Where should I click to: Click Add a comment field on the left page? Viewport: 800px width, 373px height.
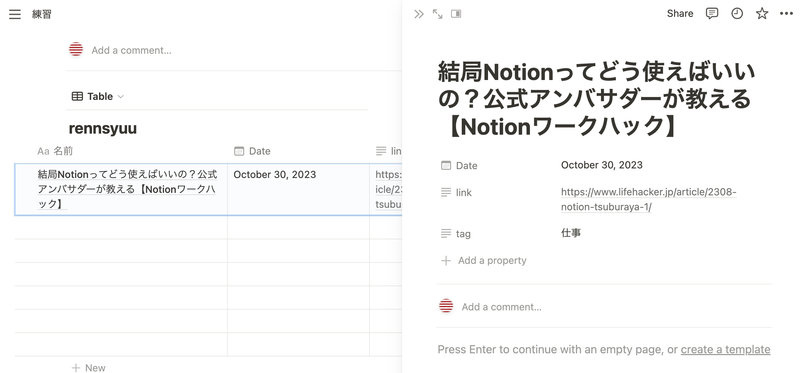pos(132,50)
